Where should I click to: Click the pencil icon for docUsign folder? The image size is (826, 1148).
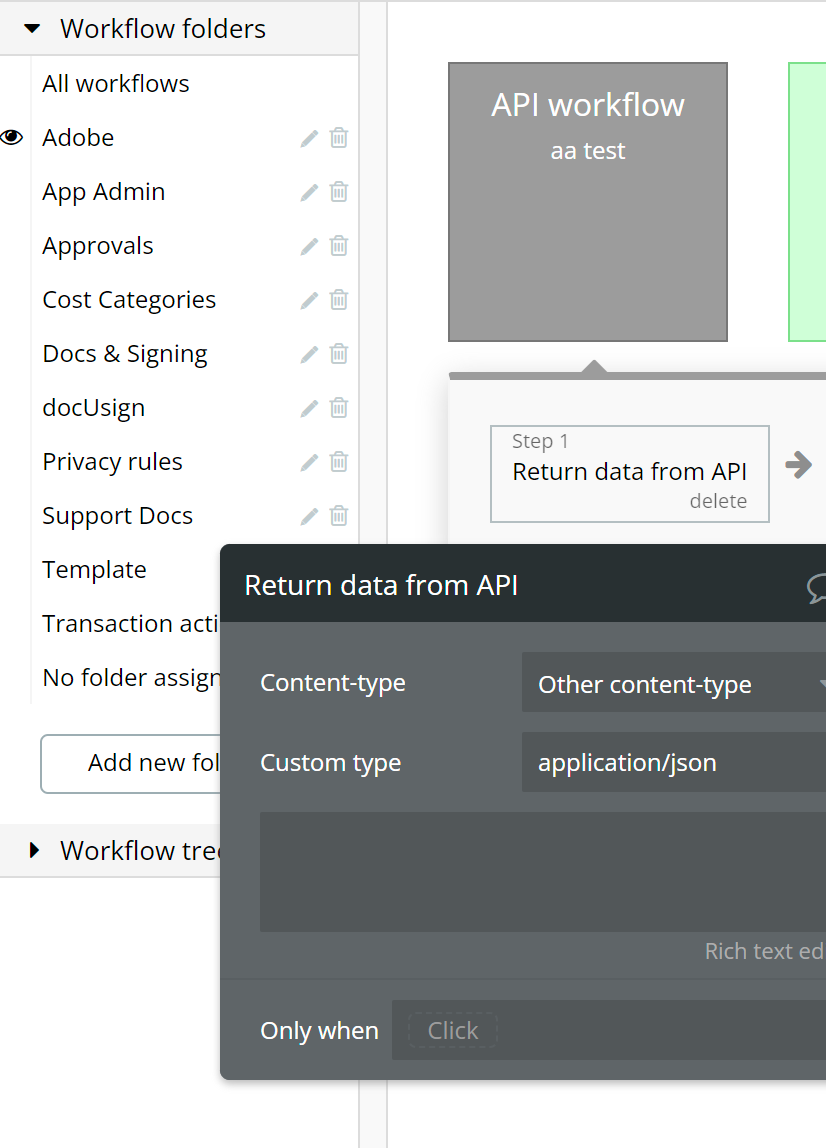click(x=309, y=408)
